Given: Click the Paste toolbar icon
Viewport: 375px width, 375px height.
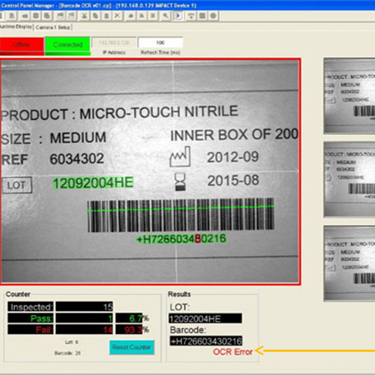Looking at the screenshot, I should 106,16.
